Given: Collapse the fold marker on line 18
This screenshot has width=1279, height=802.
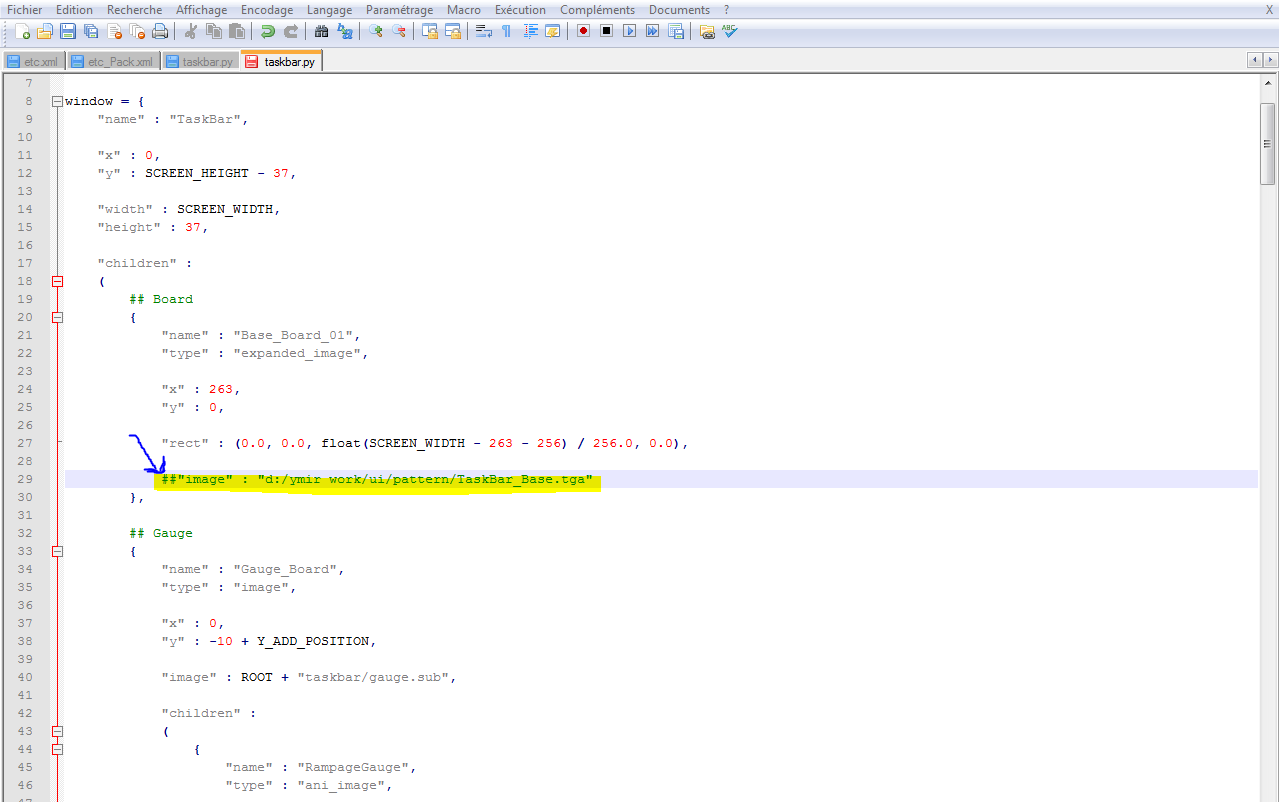Looking at the screenshot, I should click(x=57, y=281).
